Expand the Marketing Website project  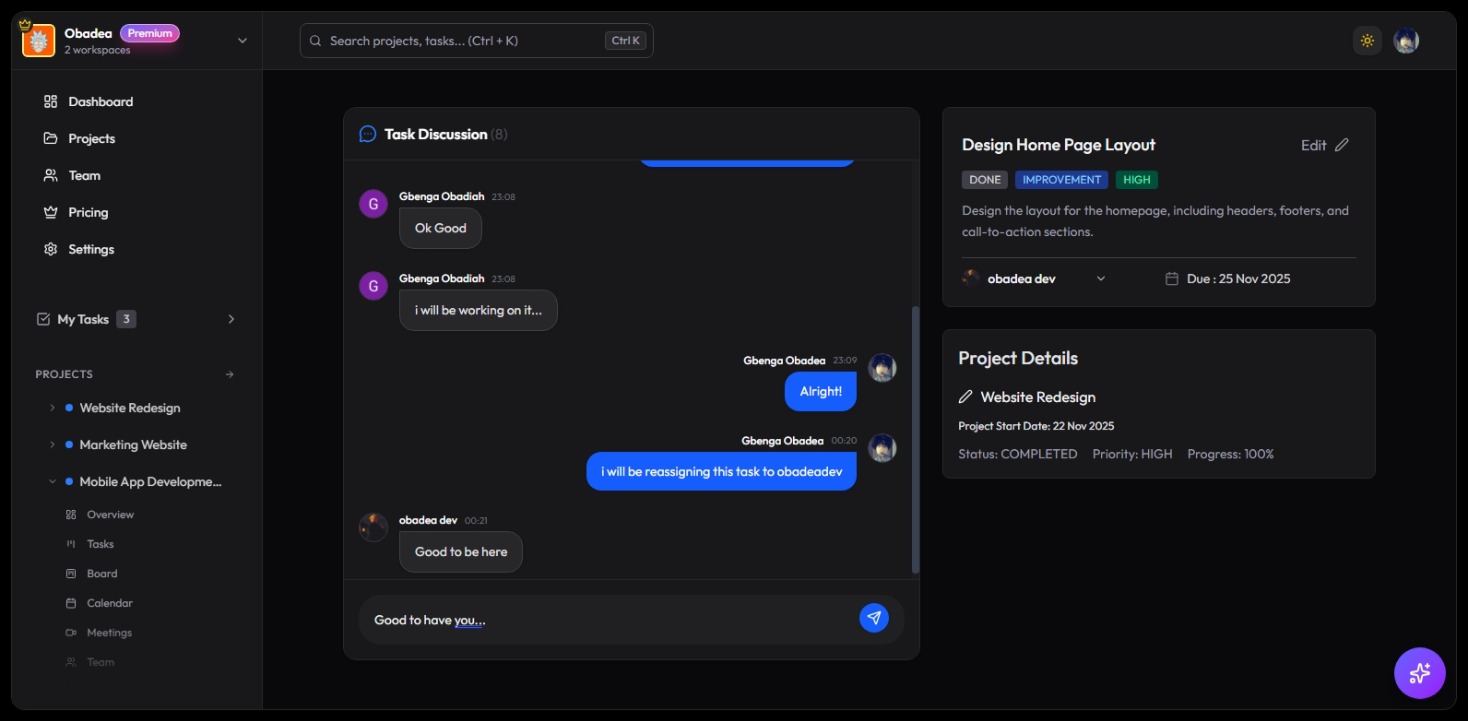(52, 445)
